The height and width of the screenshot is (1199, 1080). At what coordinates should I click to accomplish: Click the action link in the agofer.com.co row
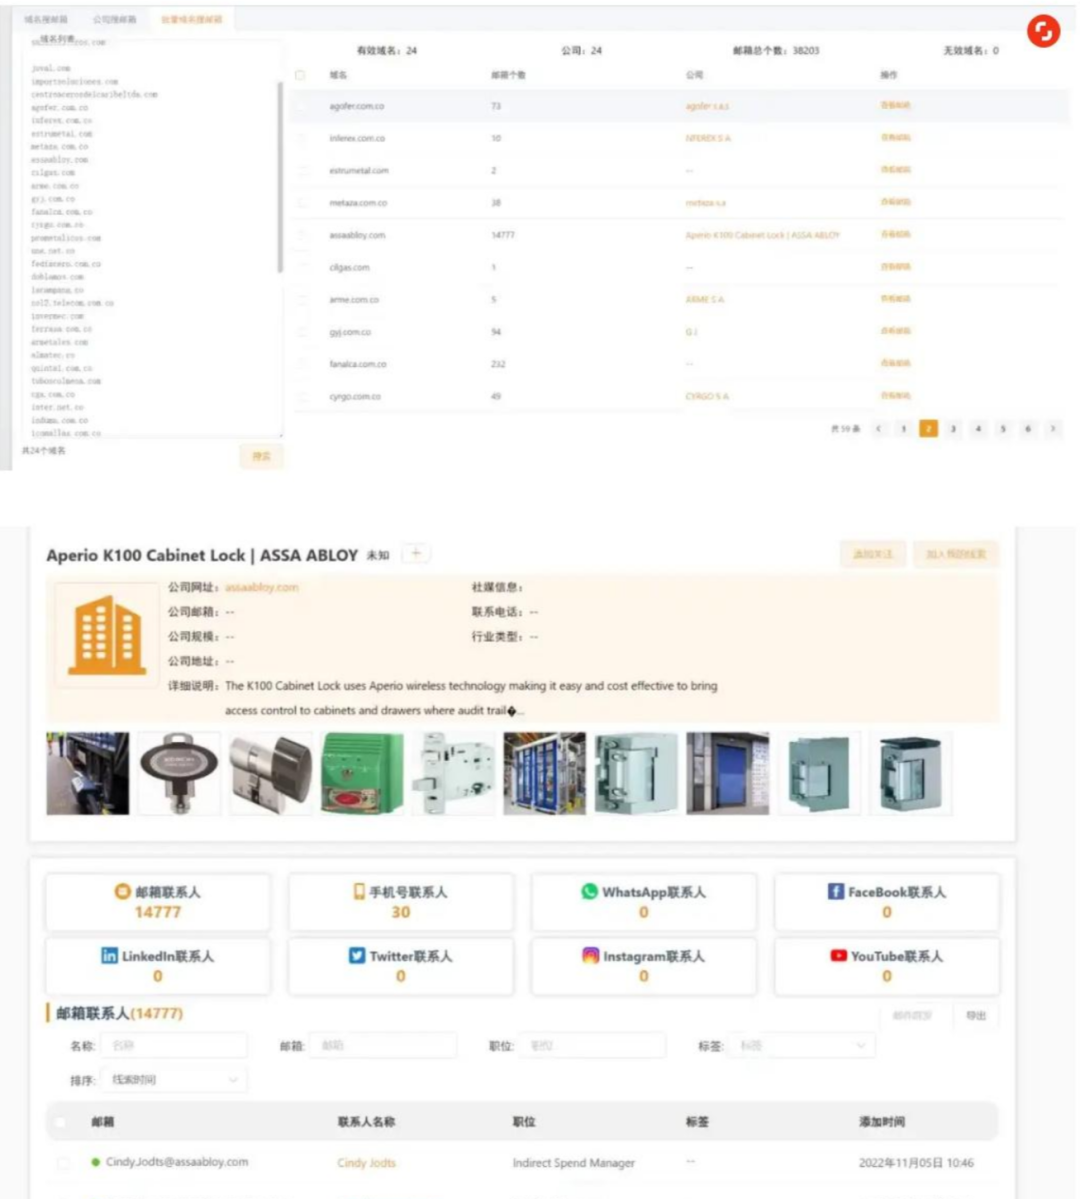click(x=896, y=105)
